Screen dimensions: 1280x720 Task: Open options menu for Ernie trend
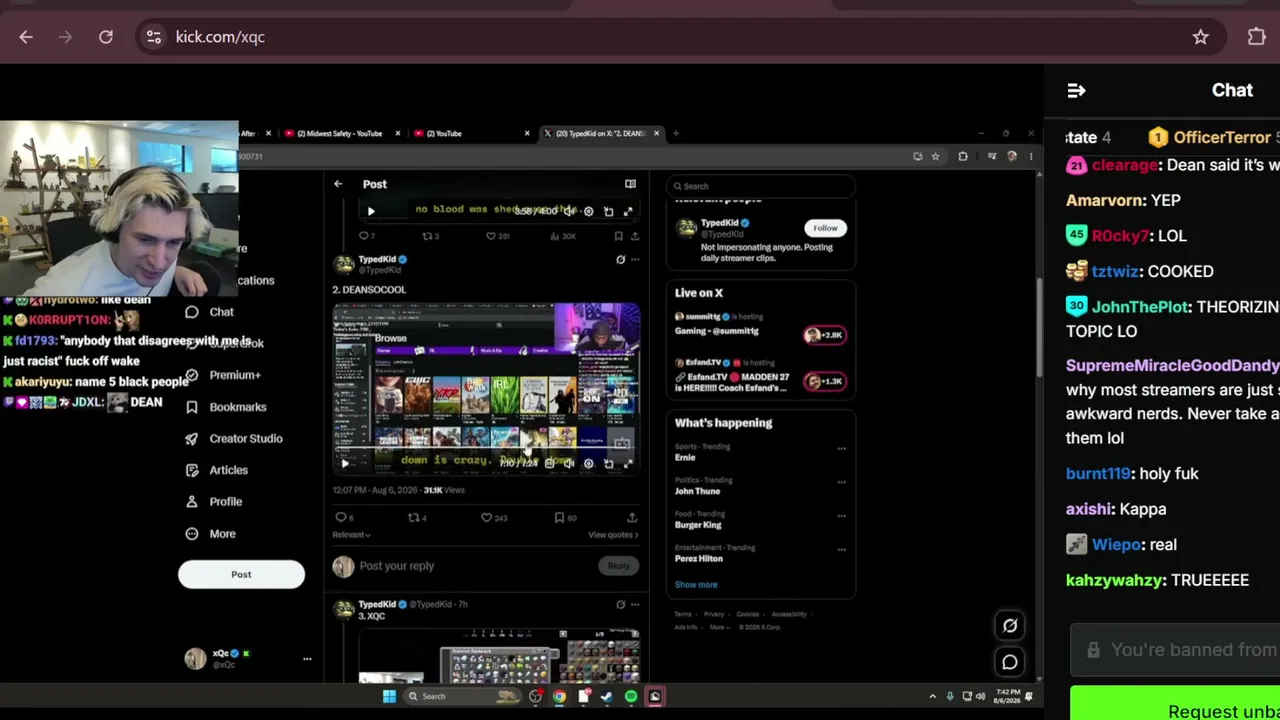[841, 448]
